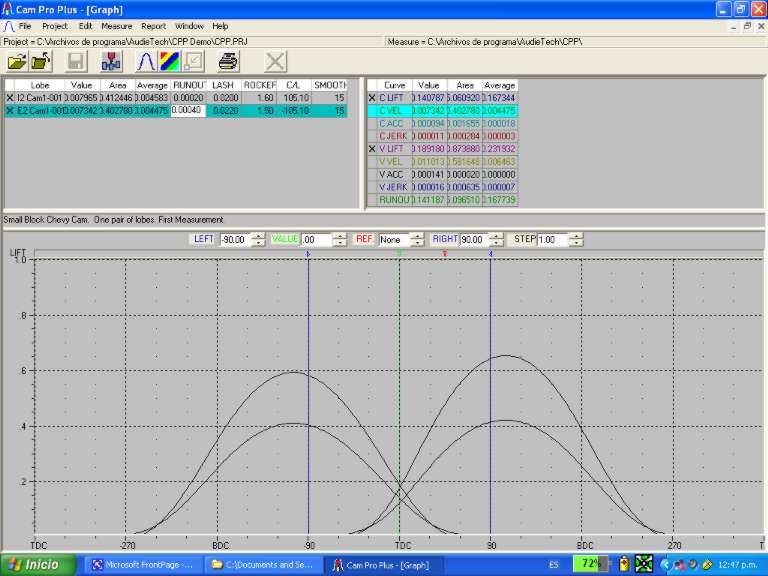This screenshot has height=576, width=768.
Task: Click the C/L value -105.10
Action: pos(294,111)
